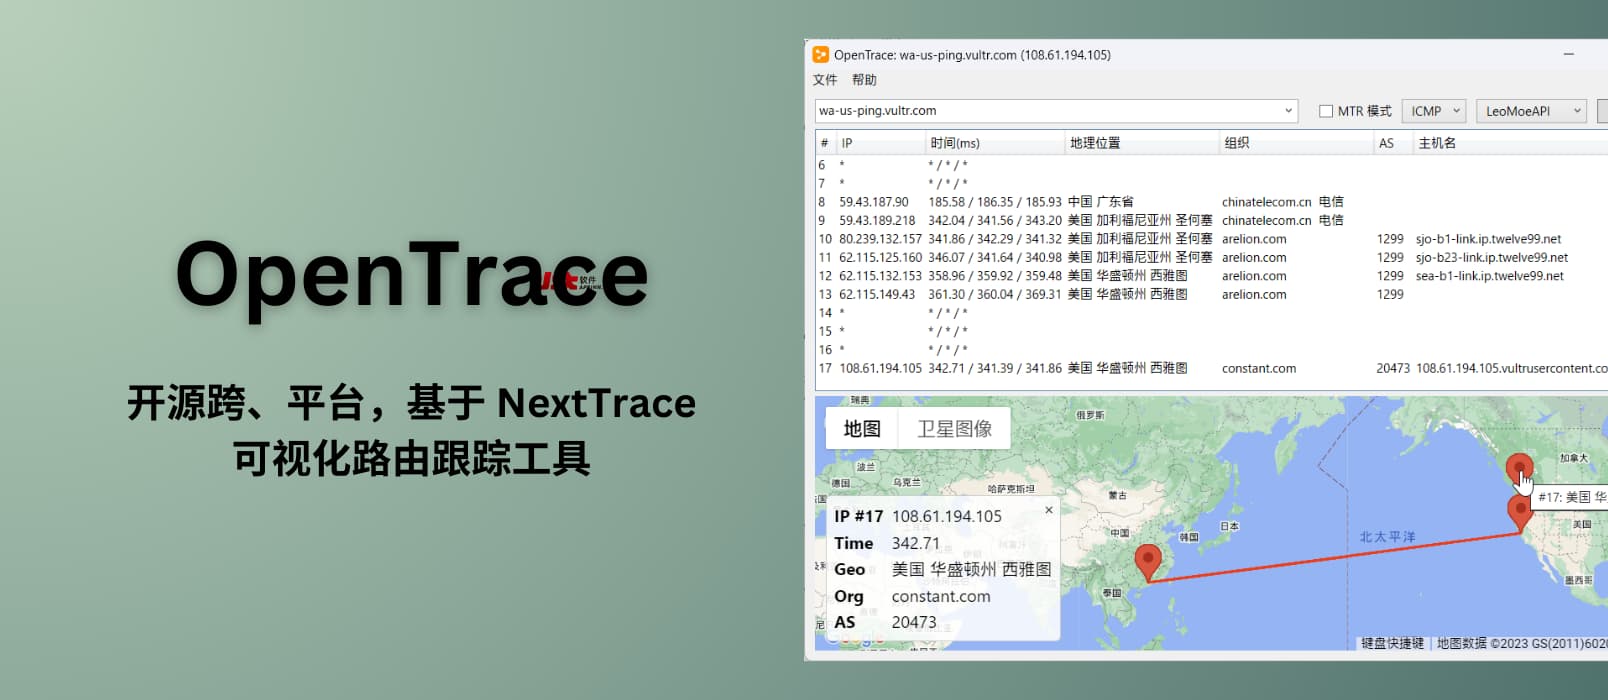Open the 帮助 menu
Viewport: 1608px width, 700px height.
point(864,80)
